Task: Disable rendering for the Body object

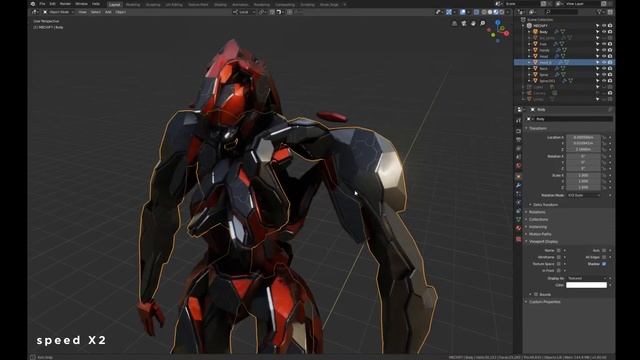Action: 610,31
